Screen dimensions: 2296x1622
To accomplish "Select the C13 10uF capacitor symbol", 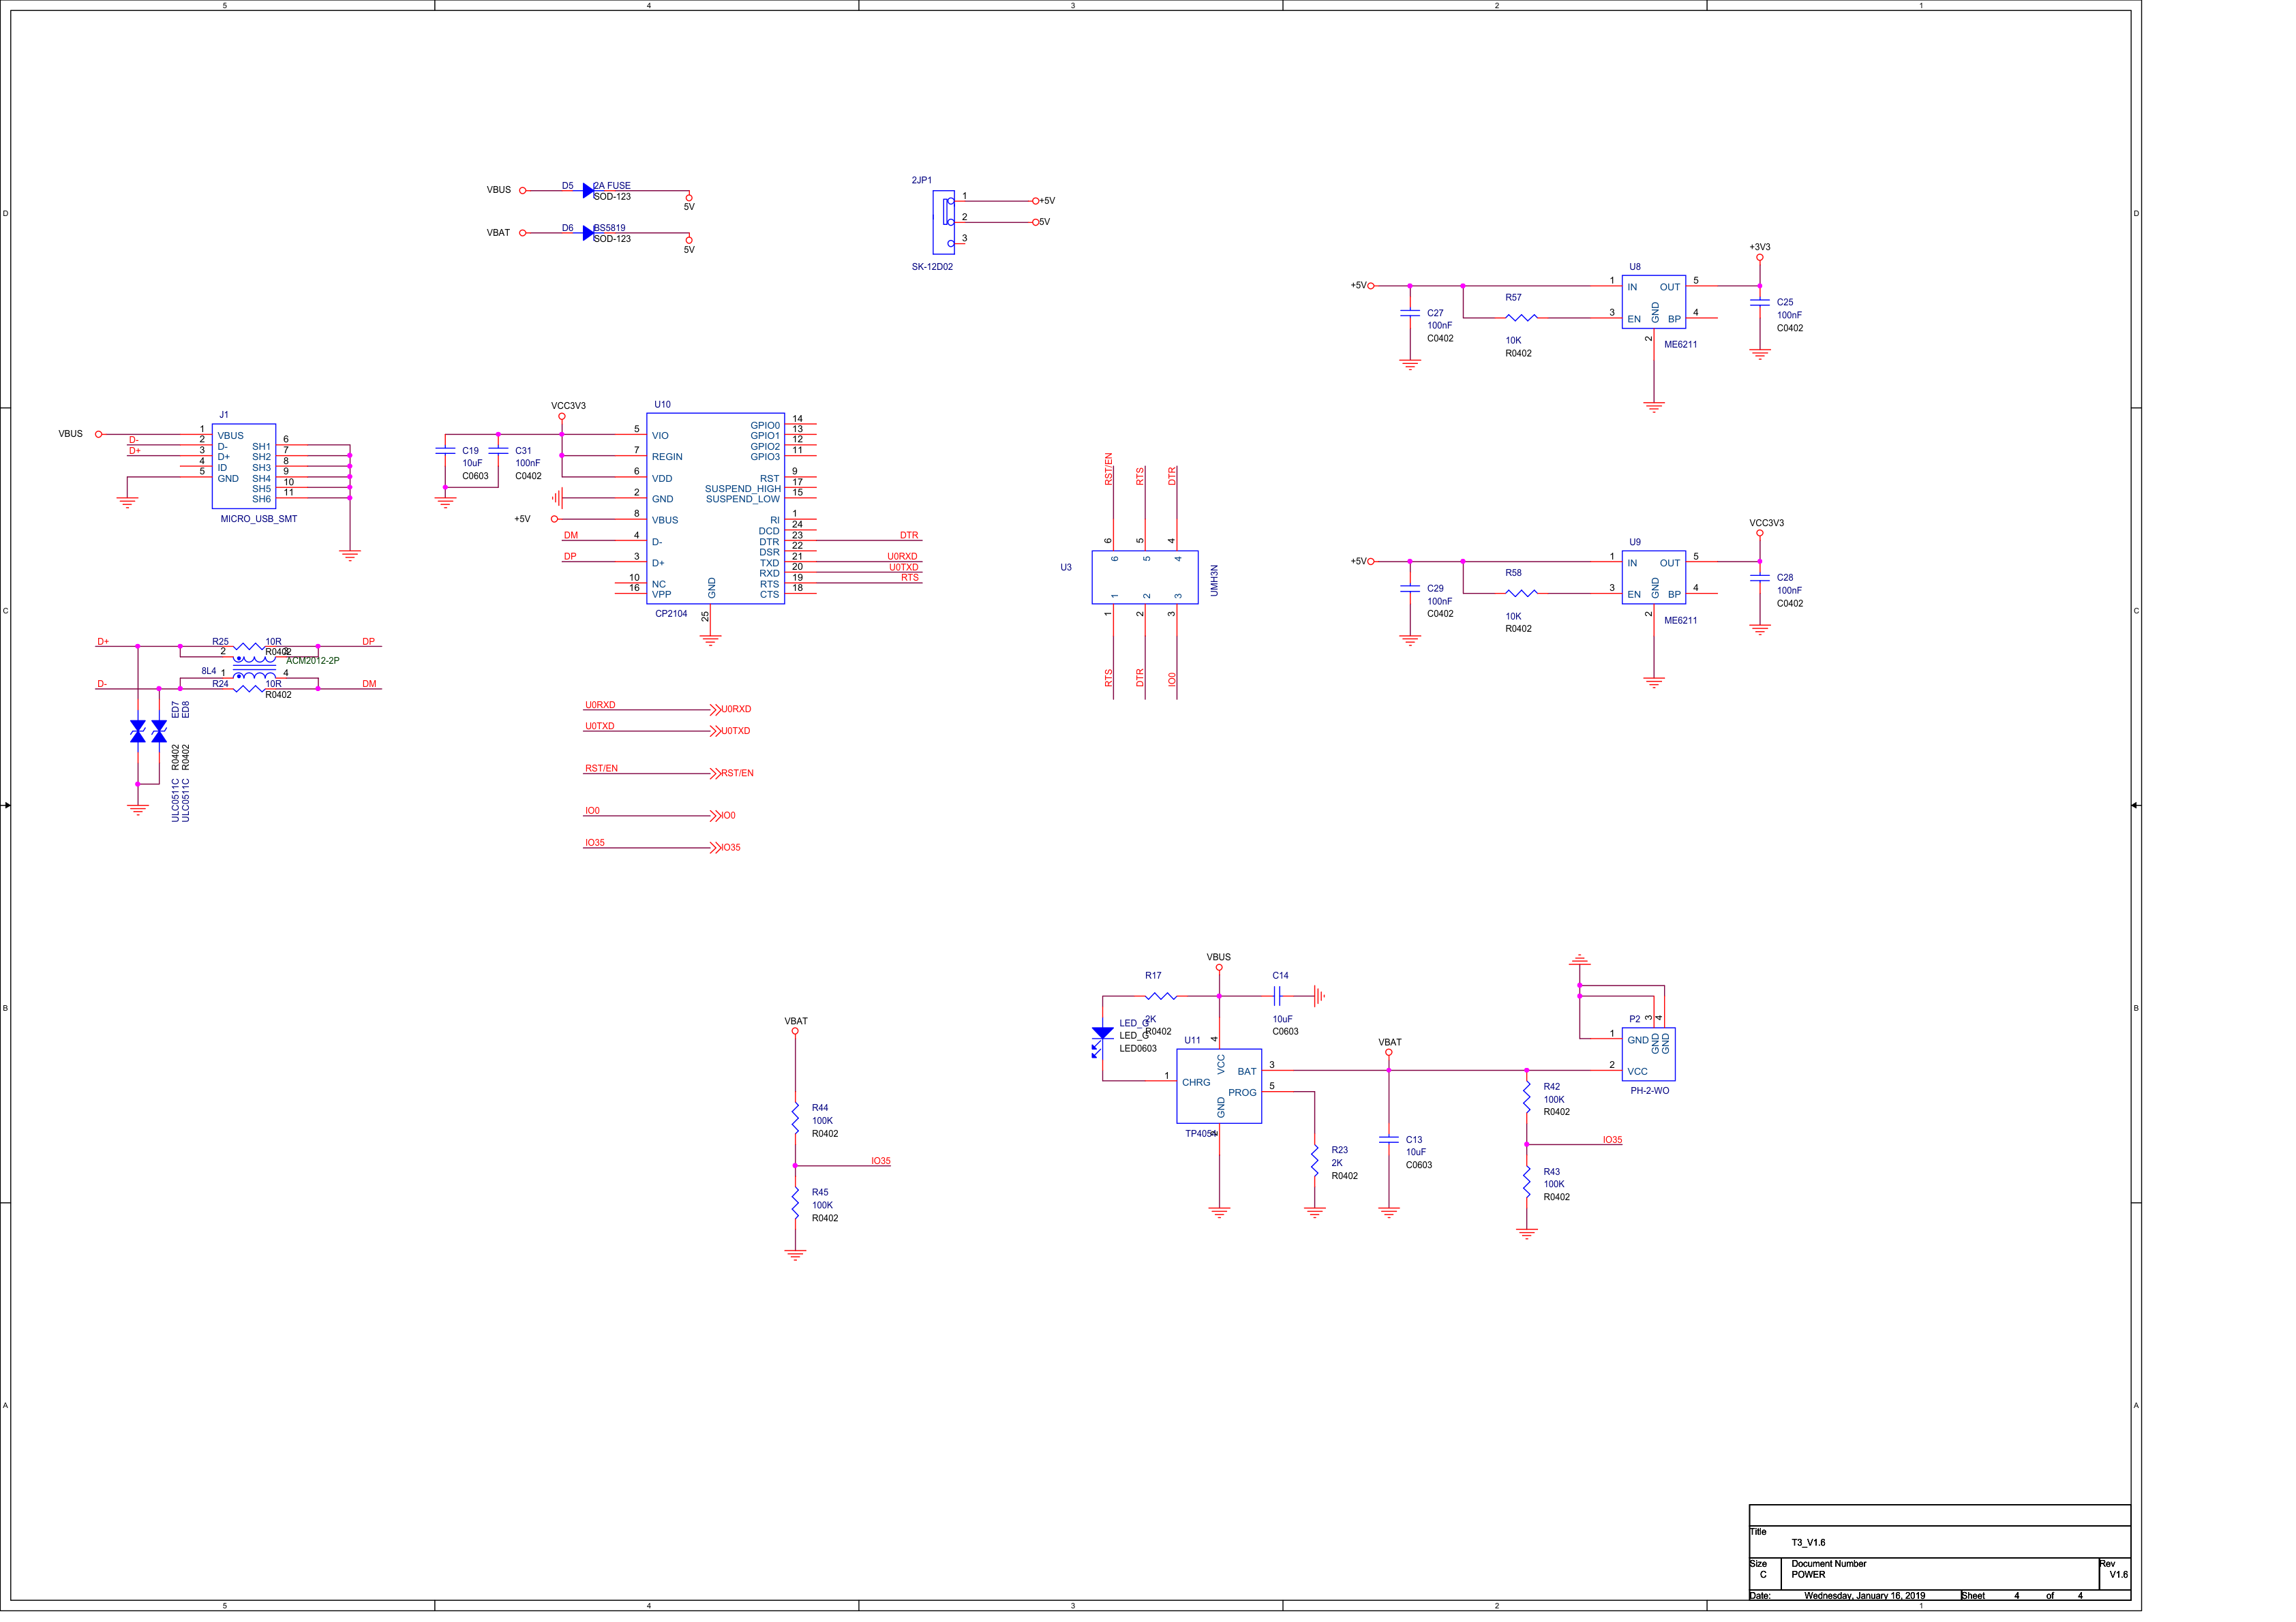I will (1388, 1140).
